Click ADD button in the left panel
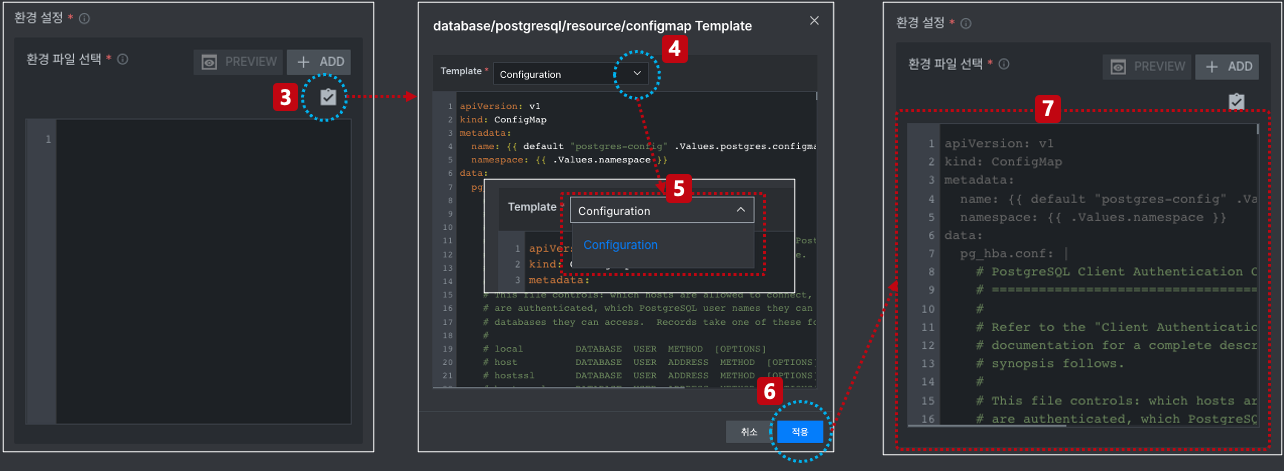This screenshot has height=471, width=1284. 319,62
